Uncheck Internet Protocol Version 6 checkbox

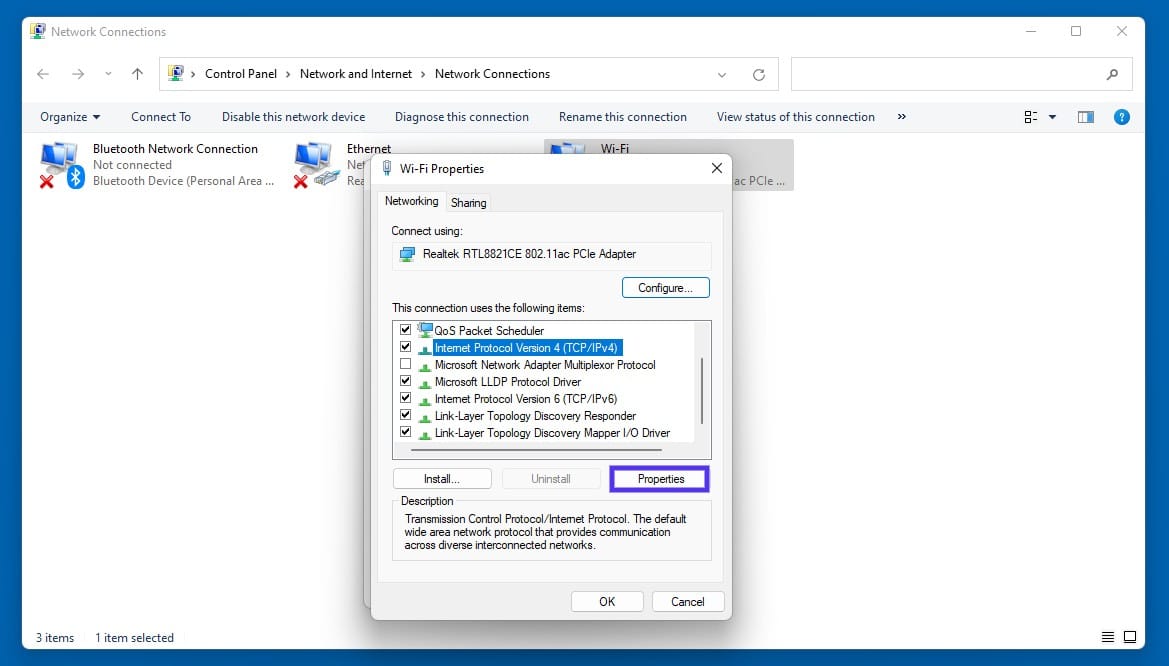pyautogui.click(x=405, y=399)
